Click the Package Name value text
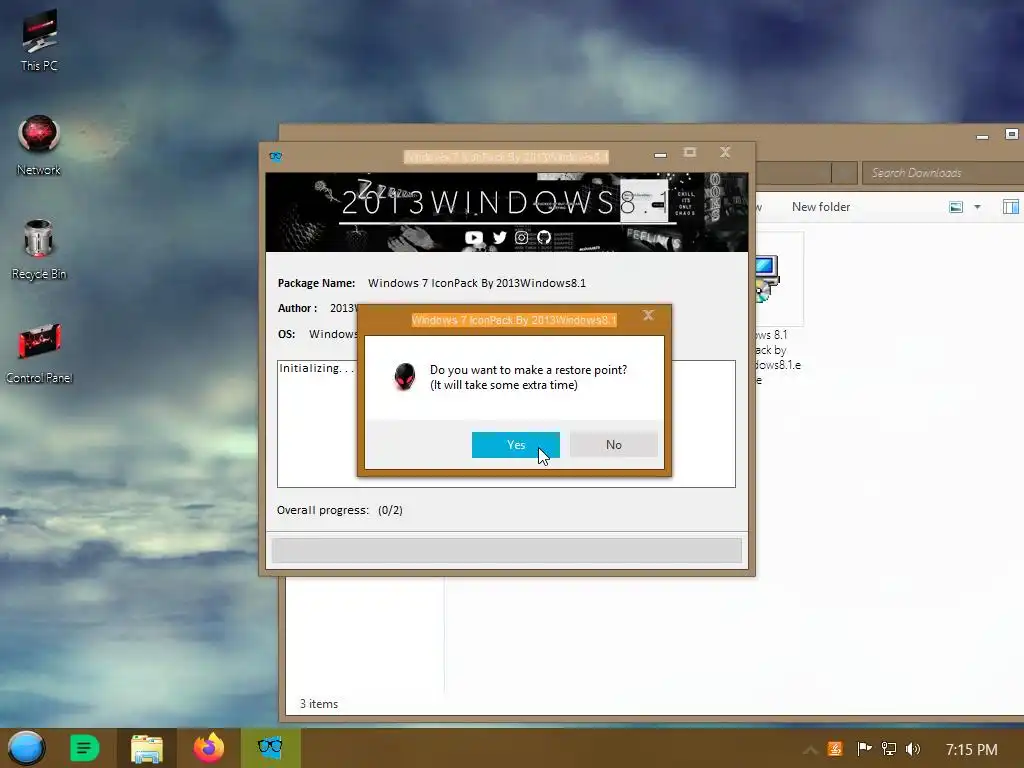 477,283
